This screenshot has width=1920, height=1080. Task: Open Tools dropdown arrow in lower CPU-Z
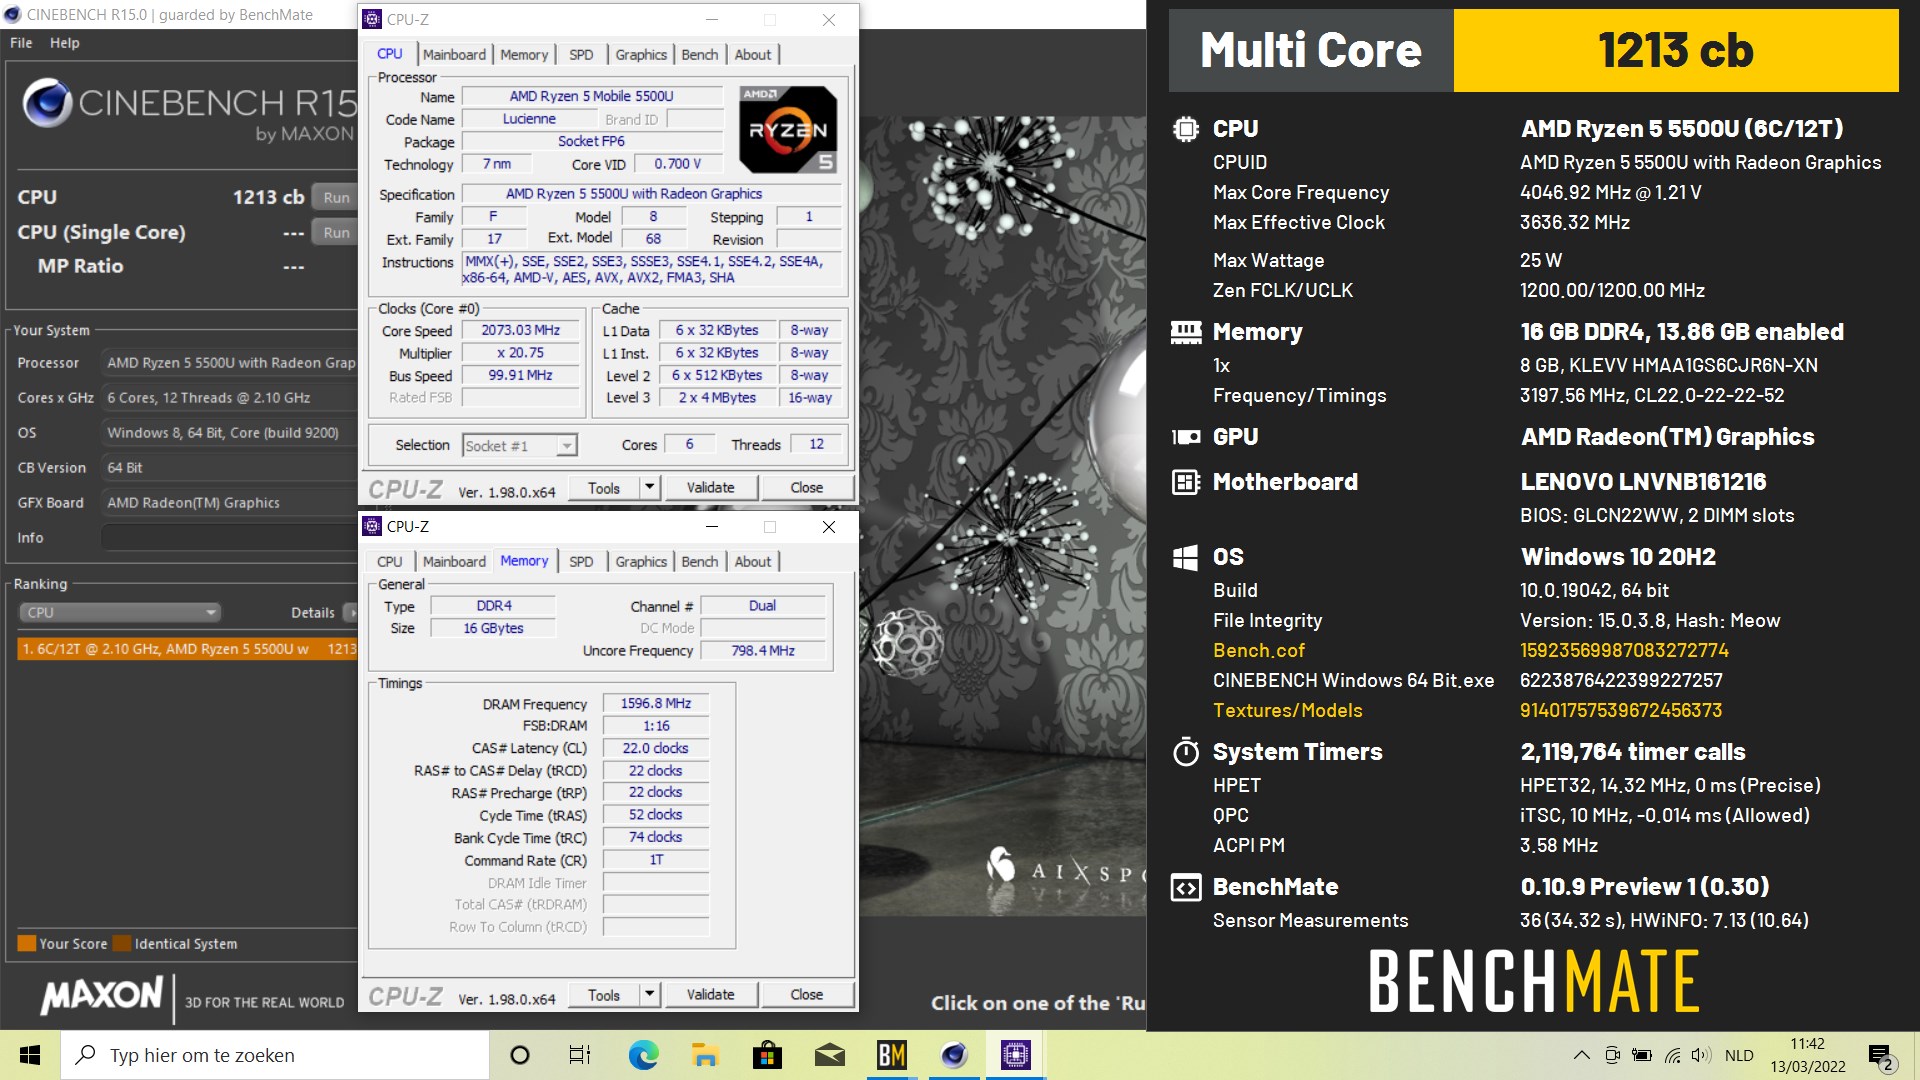pyautogui.click(x=650, y=995)
